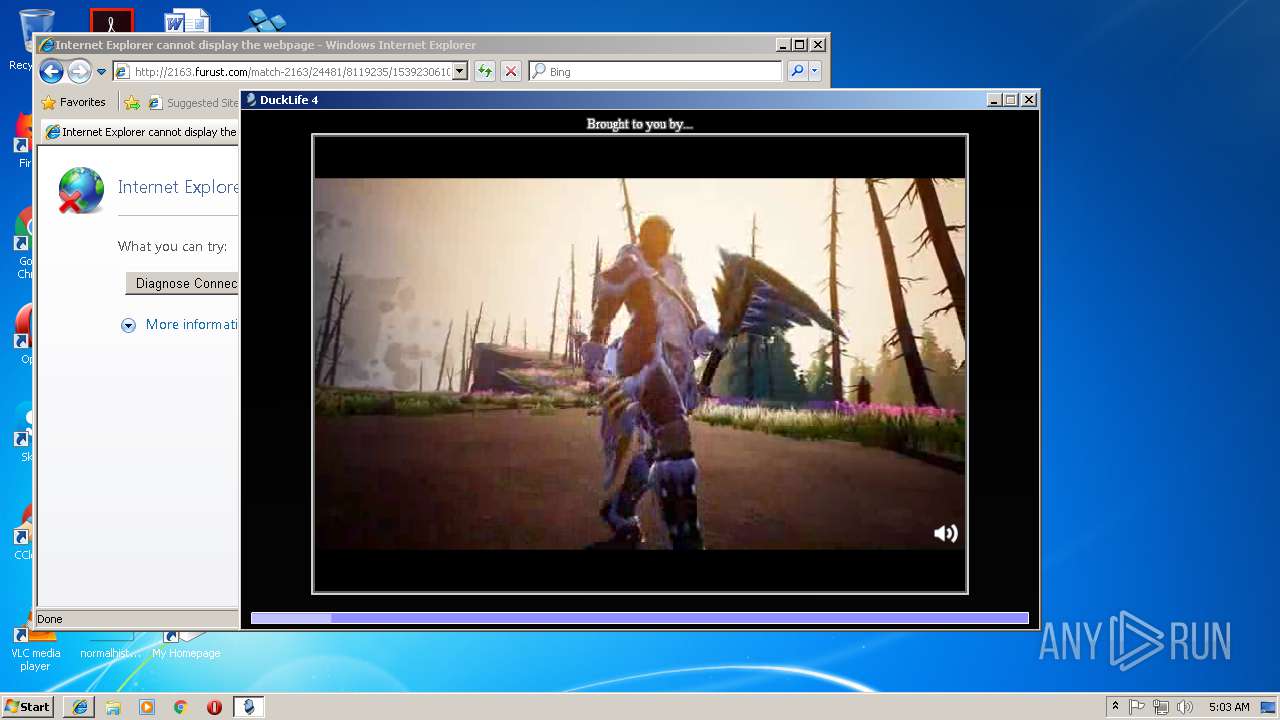This screenshot has height=720, width=1280.
Task: Open Suggested Sites link
Action: [193, 102]
